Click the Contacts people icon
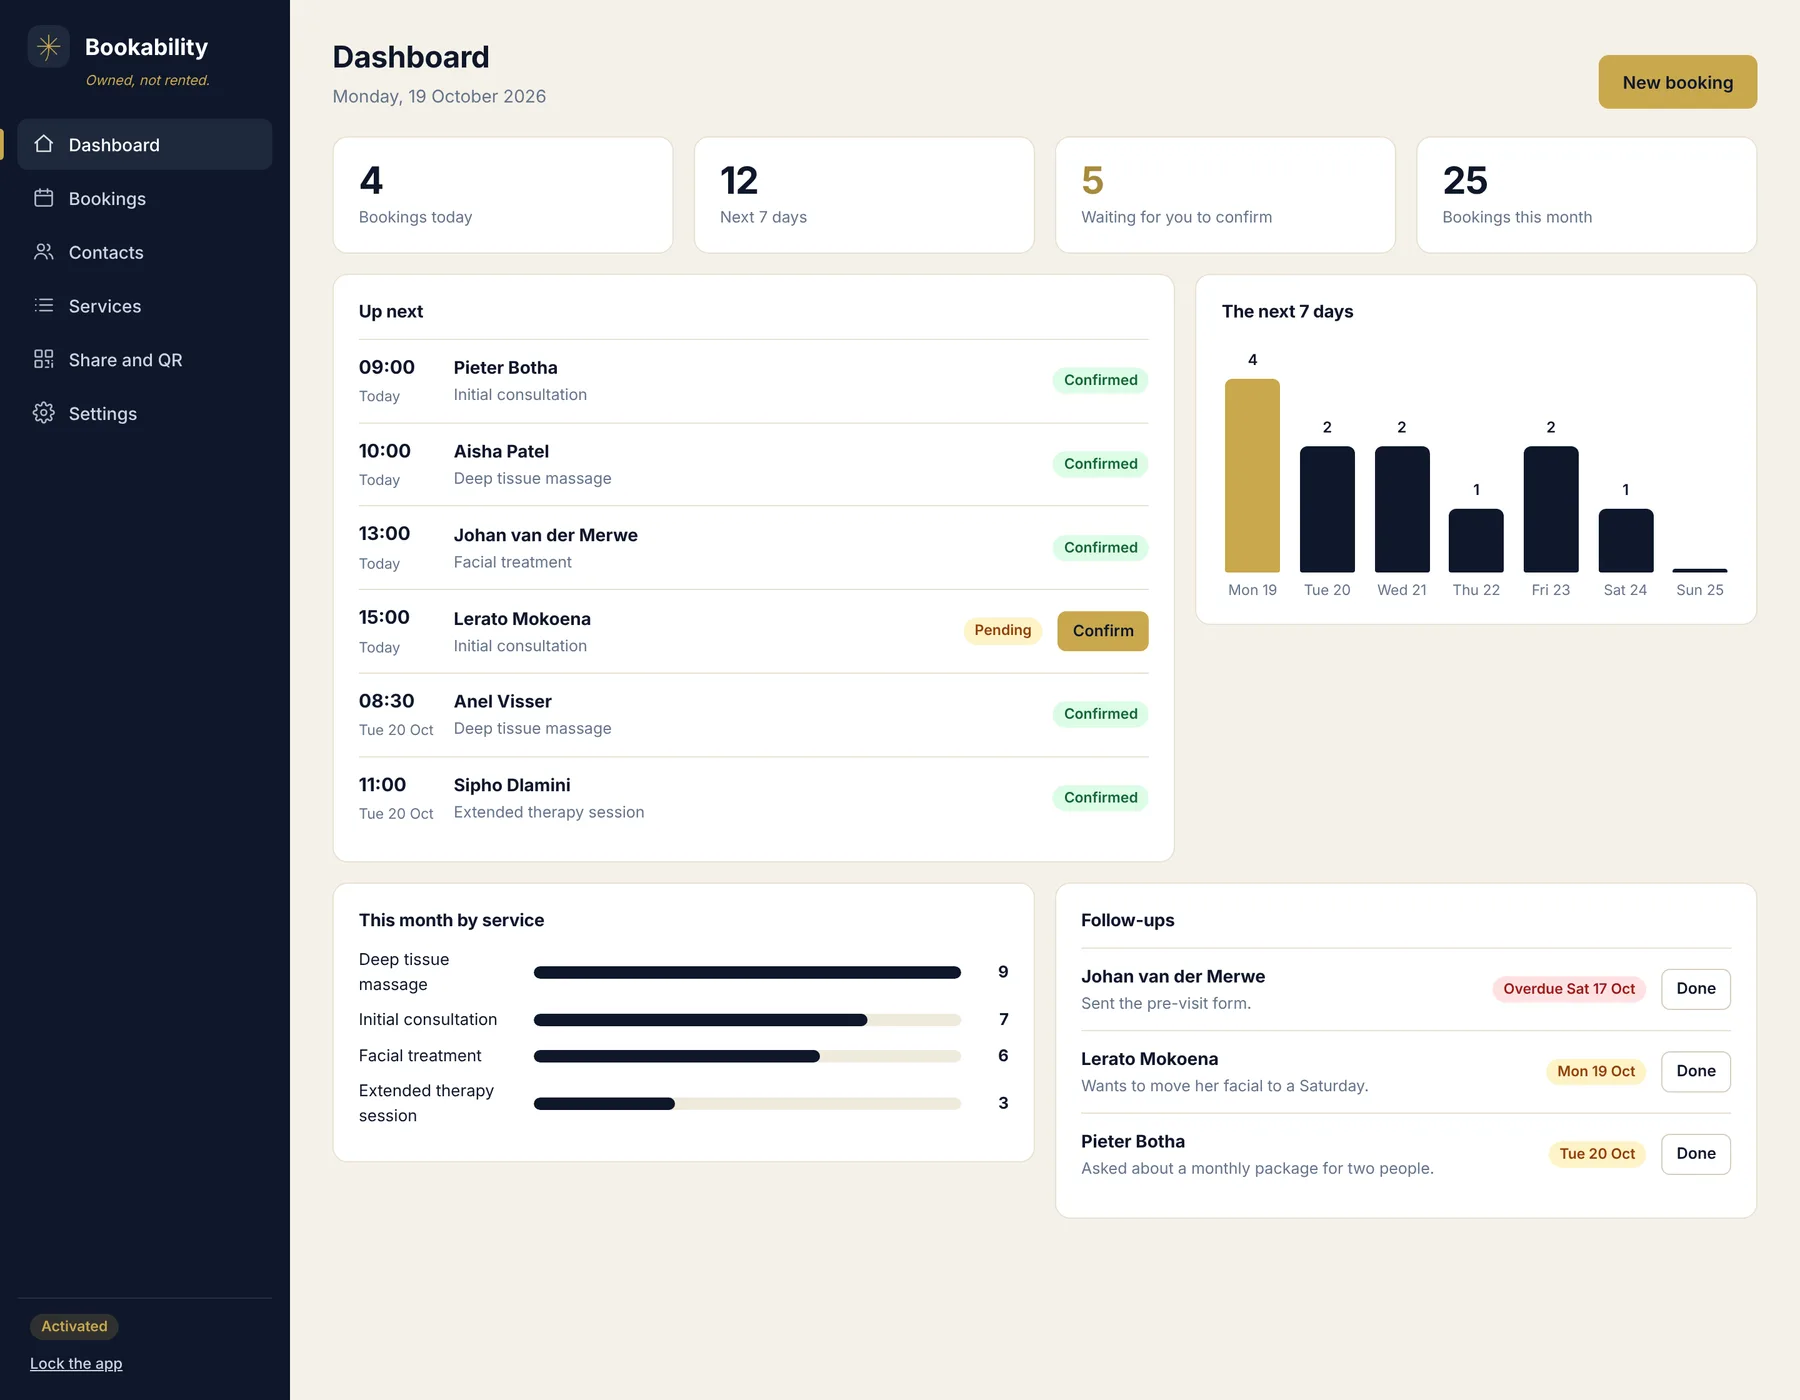The image size is (1800, 1400). pos(44,252)
